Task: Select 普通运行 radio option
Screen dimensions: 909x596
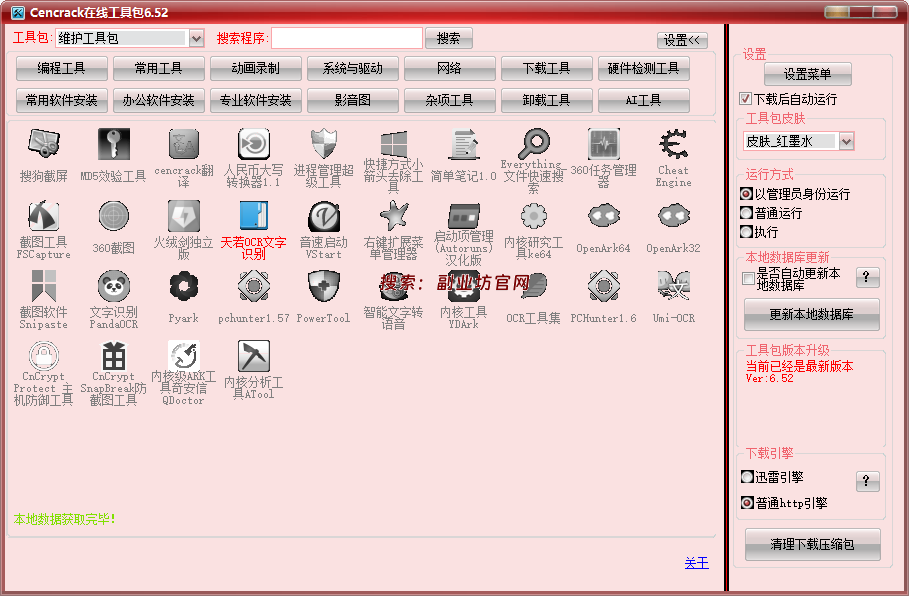Action: click(x=747, y=213)
